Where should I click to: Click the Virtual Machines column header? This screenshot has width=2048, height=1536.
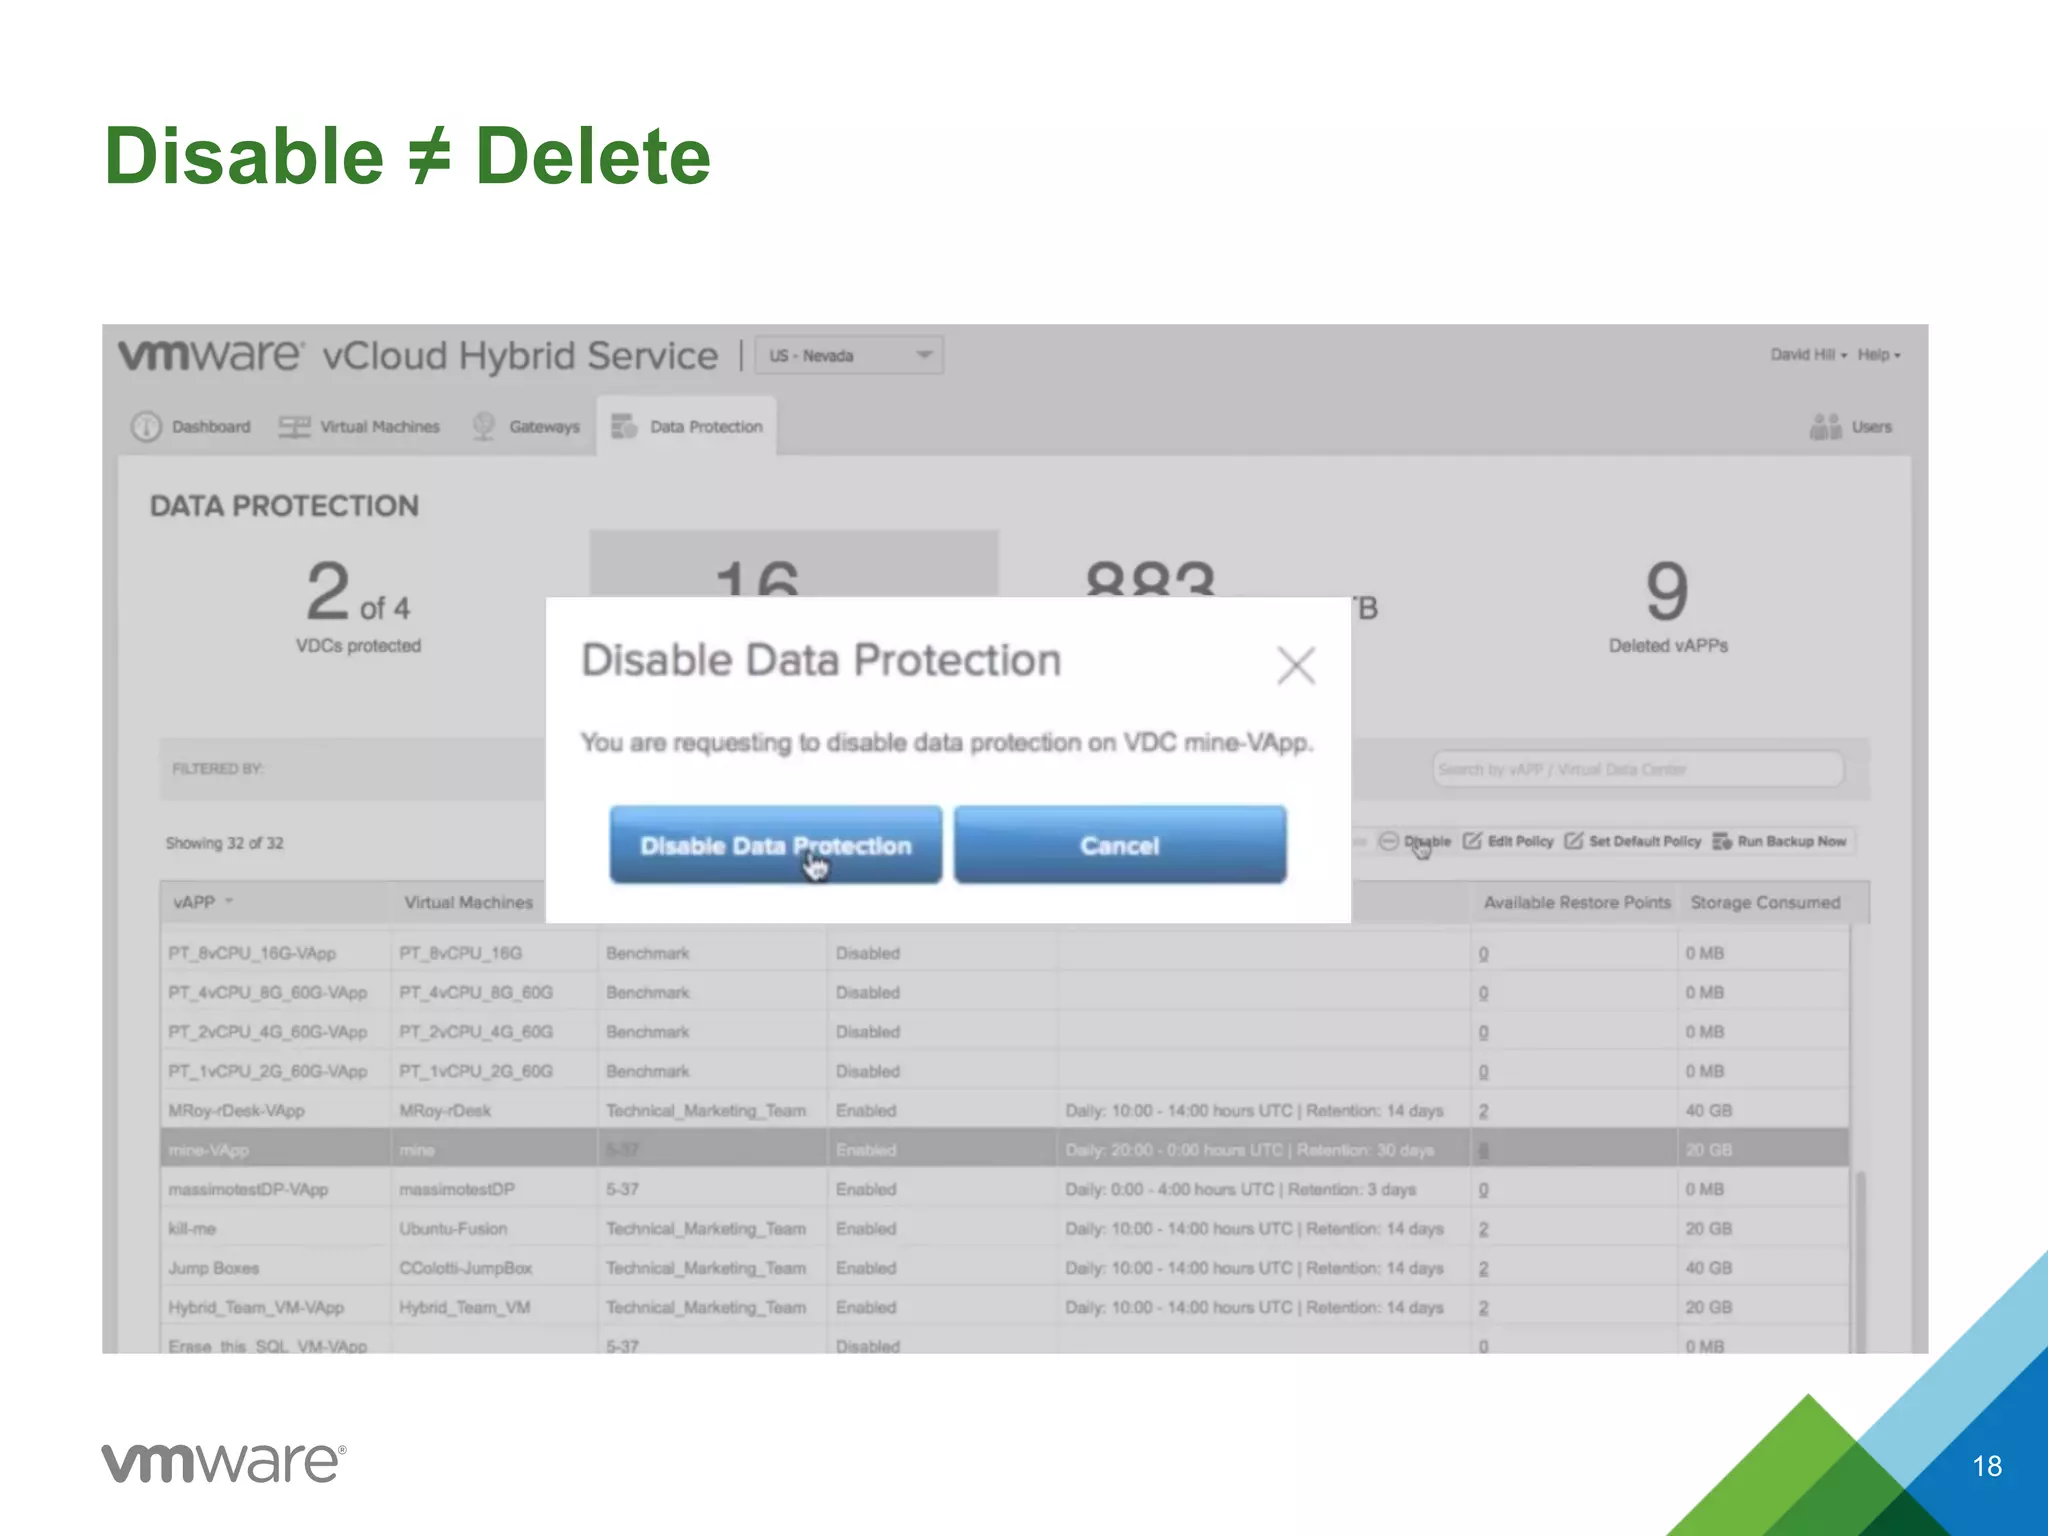pos(469,902)
